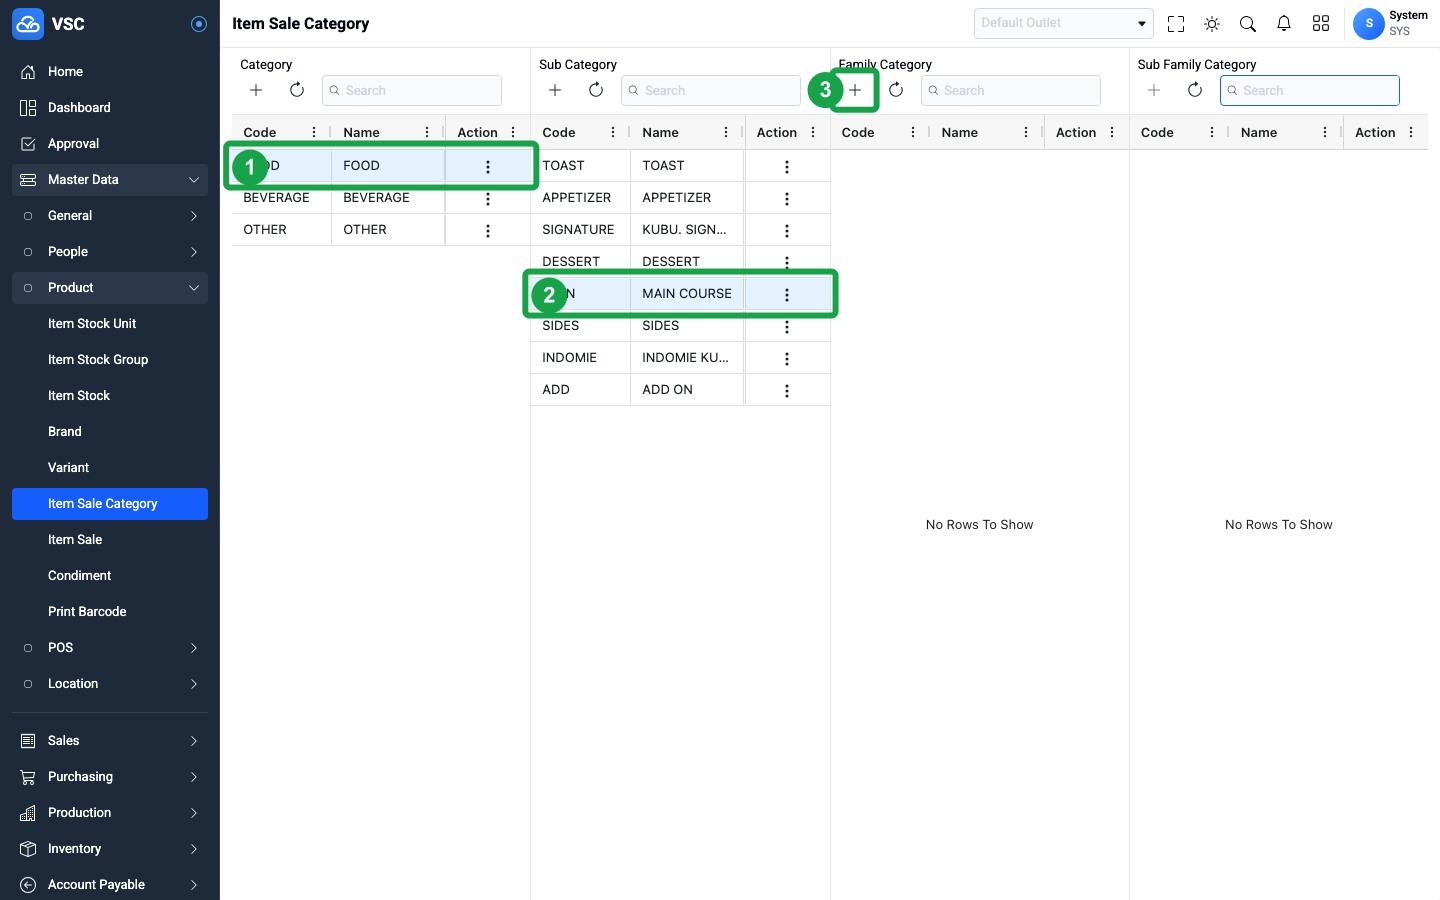Open Category Code column menu
Viewport: 1440px width, 900px height.
(314, 132)
